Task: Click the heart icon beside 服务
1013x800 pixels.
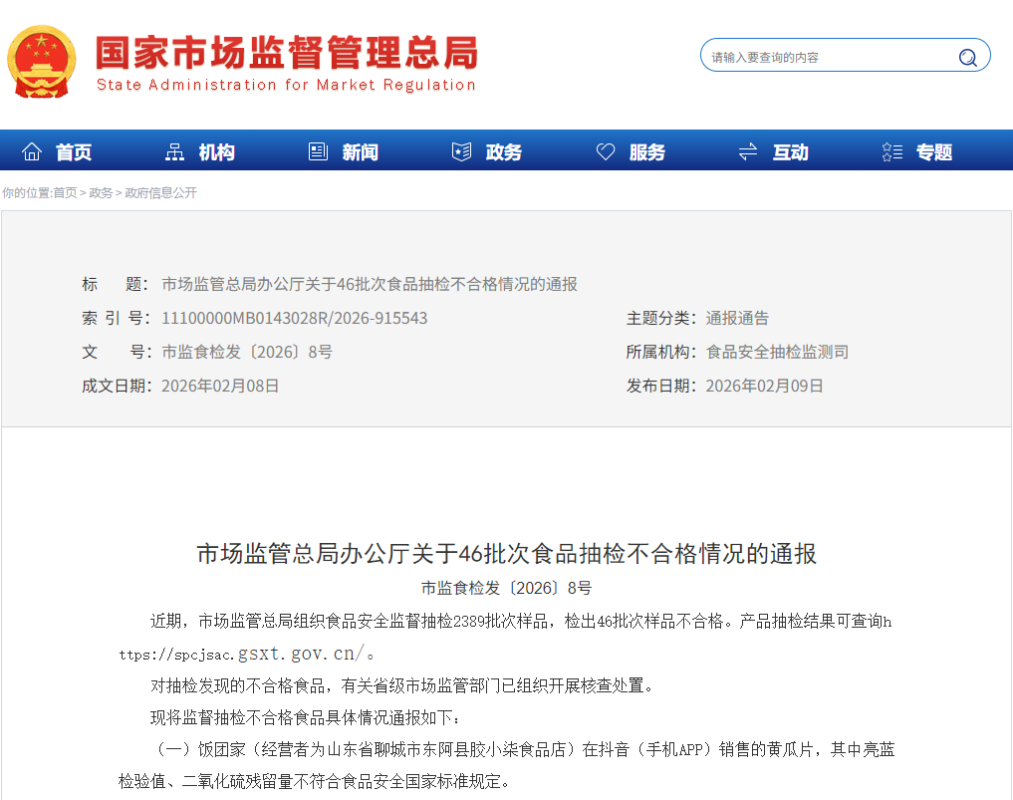Action: pyautogui.click(x=605, y=152)
